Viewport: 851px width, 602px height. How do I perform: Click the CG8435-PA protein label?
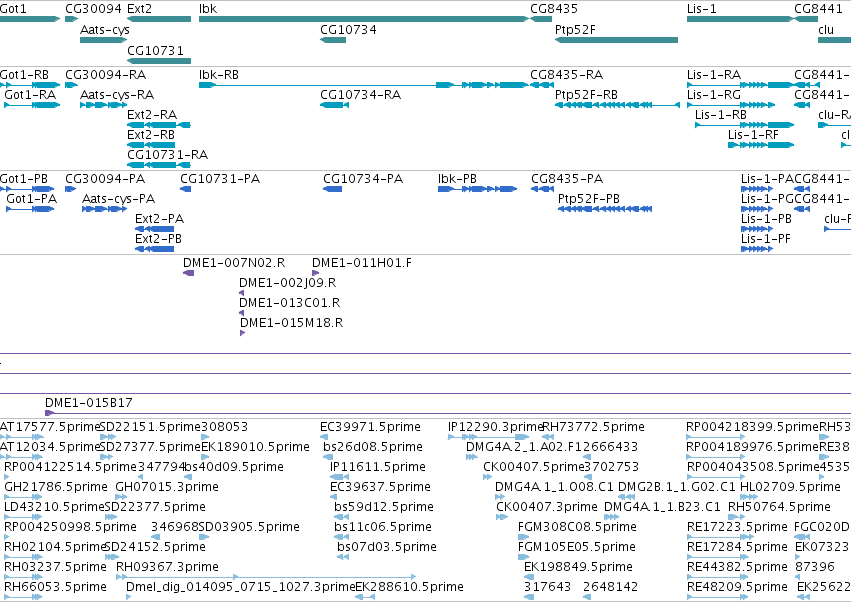coord(567,179)
